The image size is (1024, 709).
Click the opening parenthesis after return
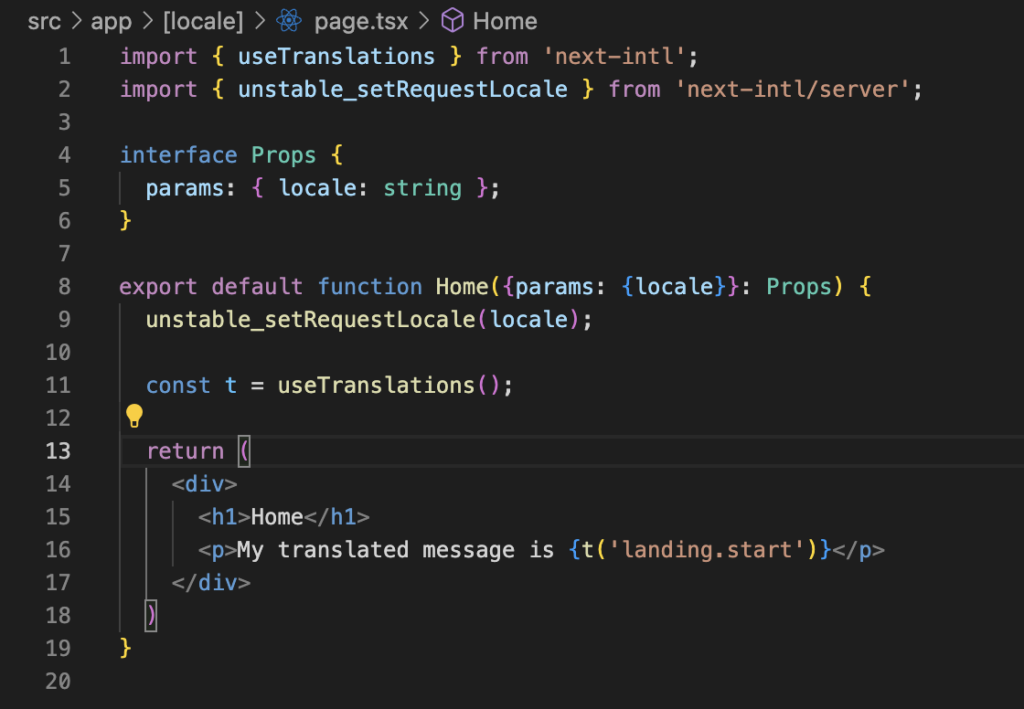coord(244,451)
